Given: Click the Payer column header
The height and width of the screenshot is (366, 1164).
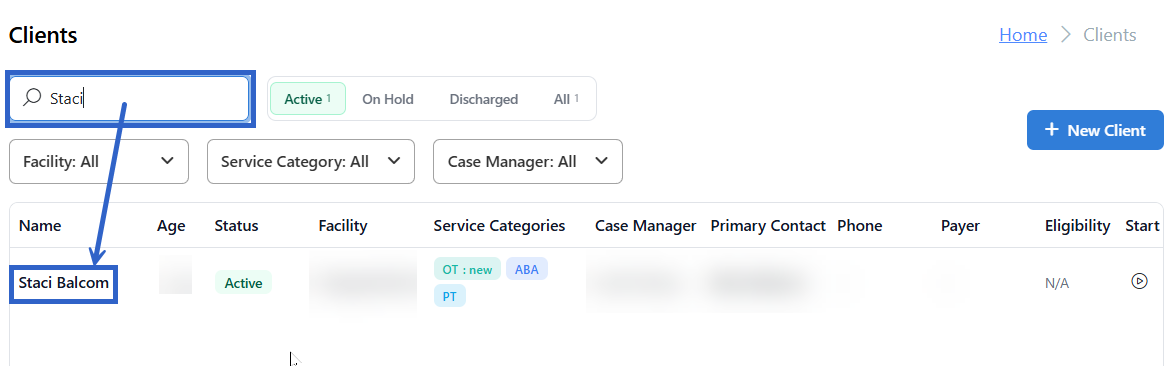Looking at the screenshot, I should point(961,226).
